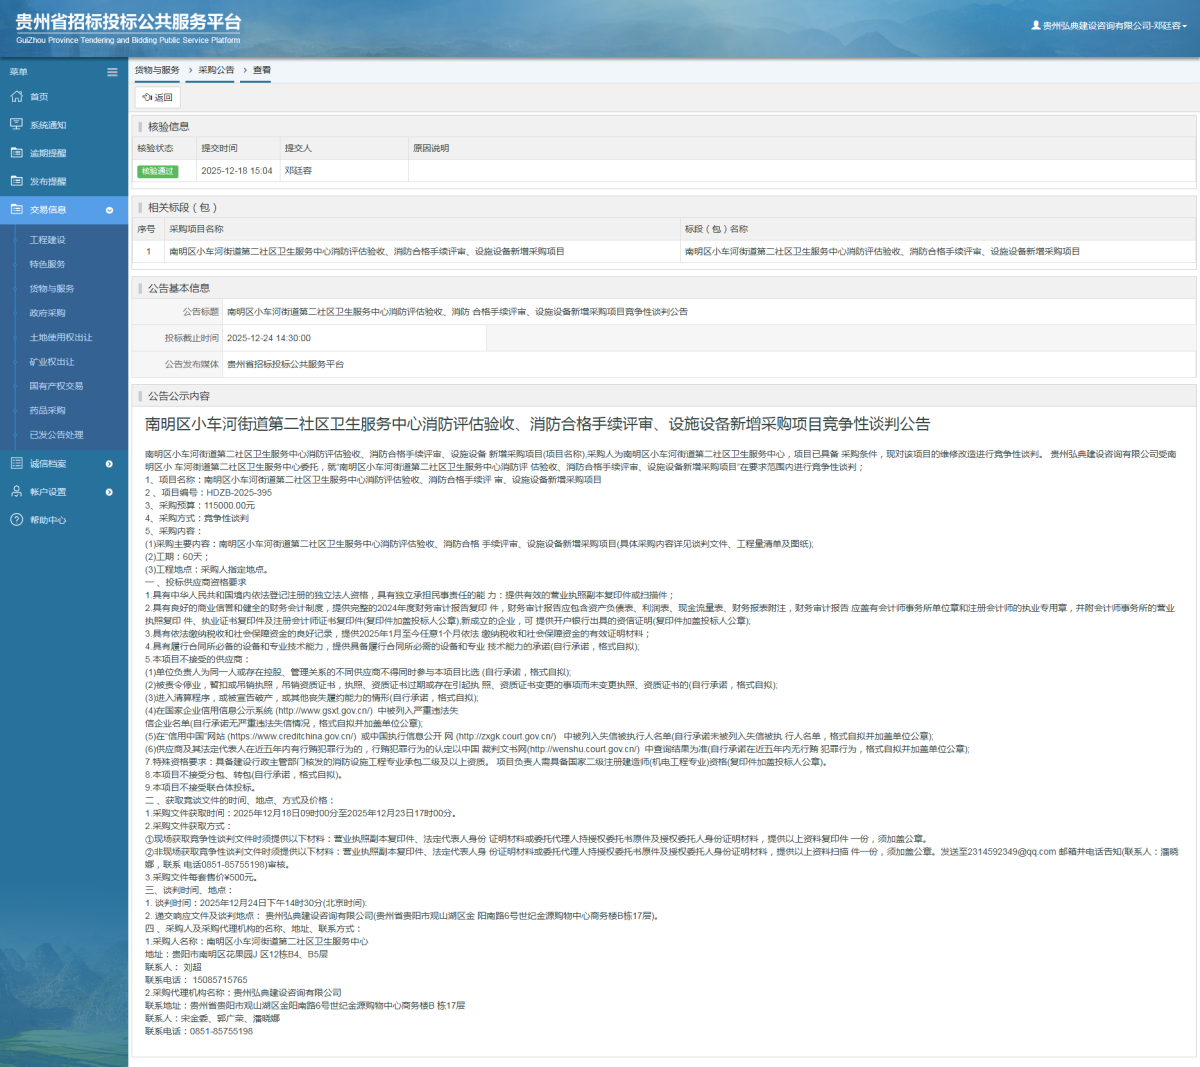Click the 发布提醒 sidebar icon
This screenshot has height=1067, width=1200.
(17, 181)
